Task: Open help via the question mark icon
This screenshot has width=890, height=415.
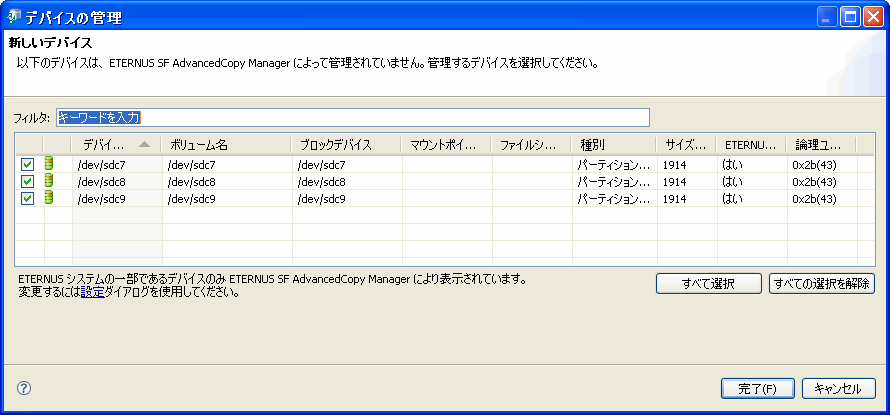Action: 24,388
